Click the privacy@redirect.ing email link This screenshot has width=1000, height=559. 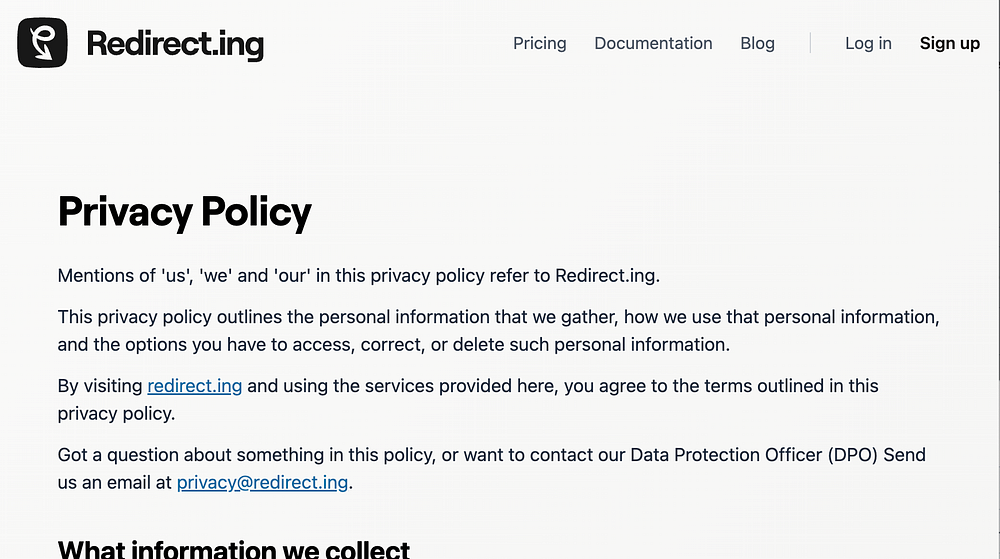pyautogui.click(x=262, y=482)
